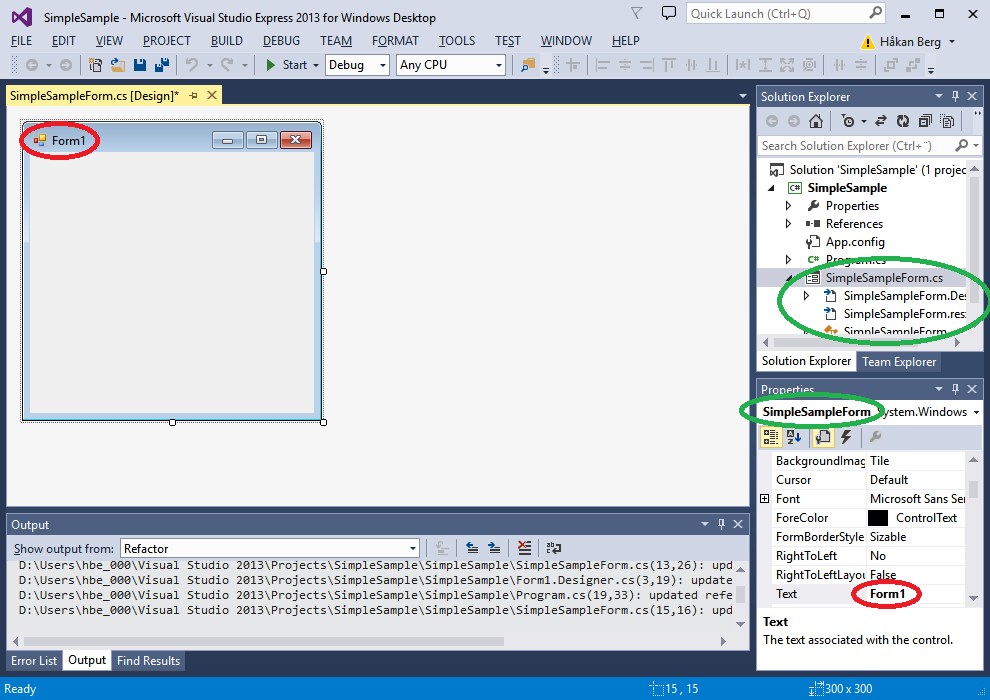The image size is (990, 700).
Task: Refresh the Solution Explorer tree
Action: click(903, 121)
